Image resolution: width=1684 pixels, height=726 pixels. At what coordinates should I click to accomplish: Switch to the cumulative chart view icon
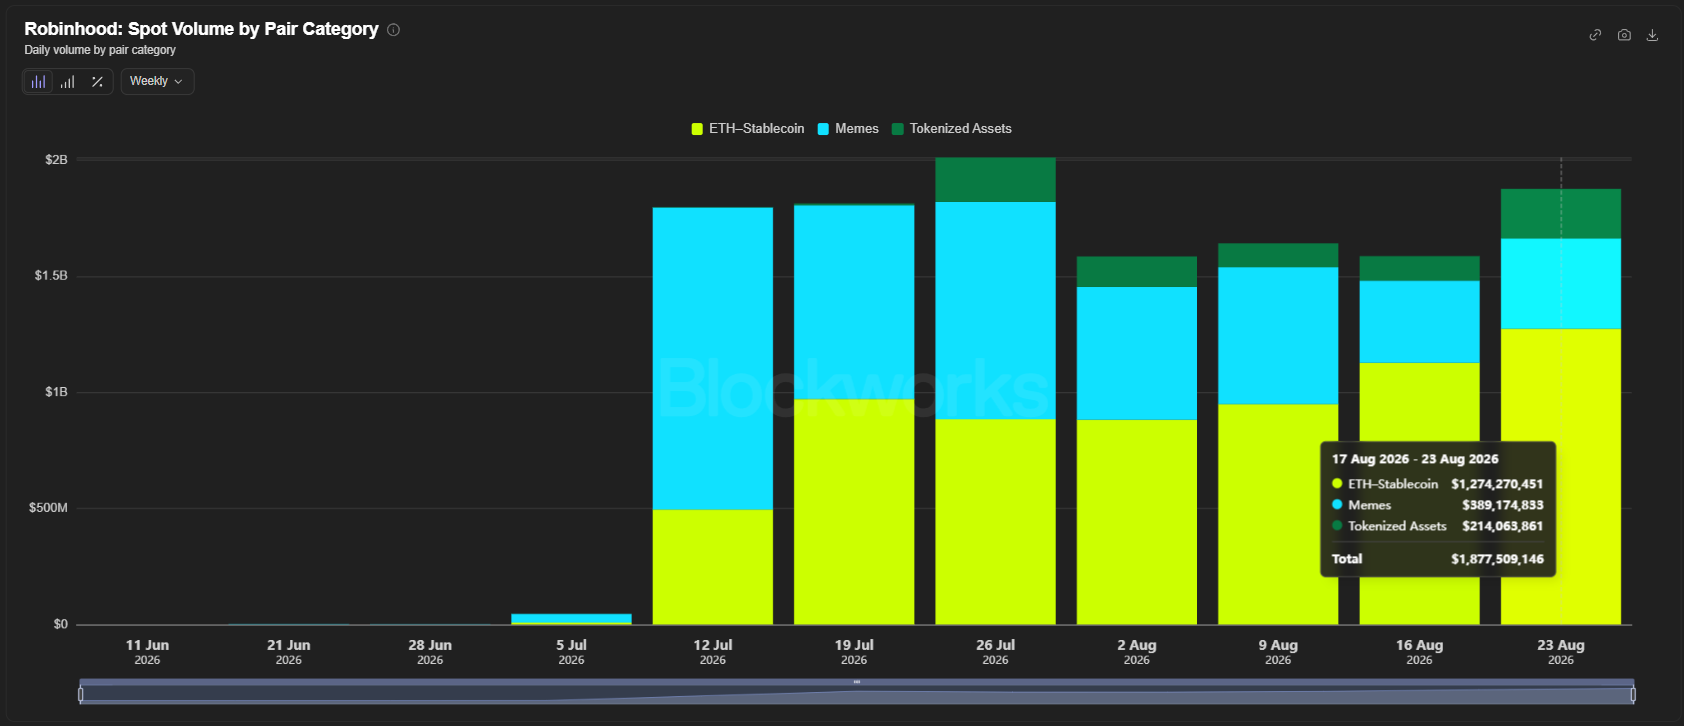[67, 82]
